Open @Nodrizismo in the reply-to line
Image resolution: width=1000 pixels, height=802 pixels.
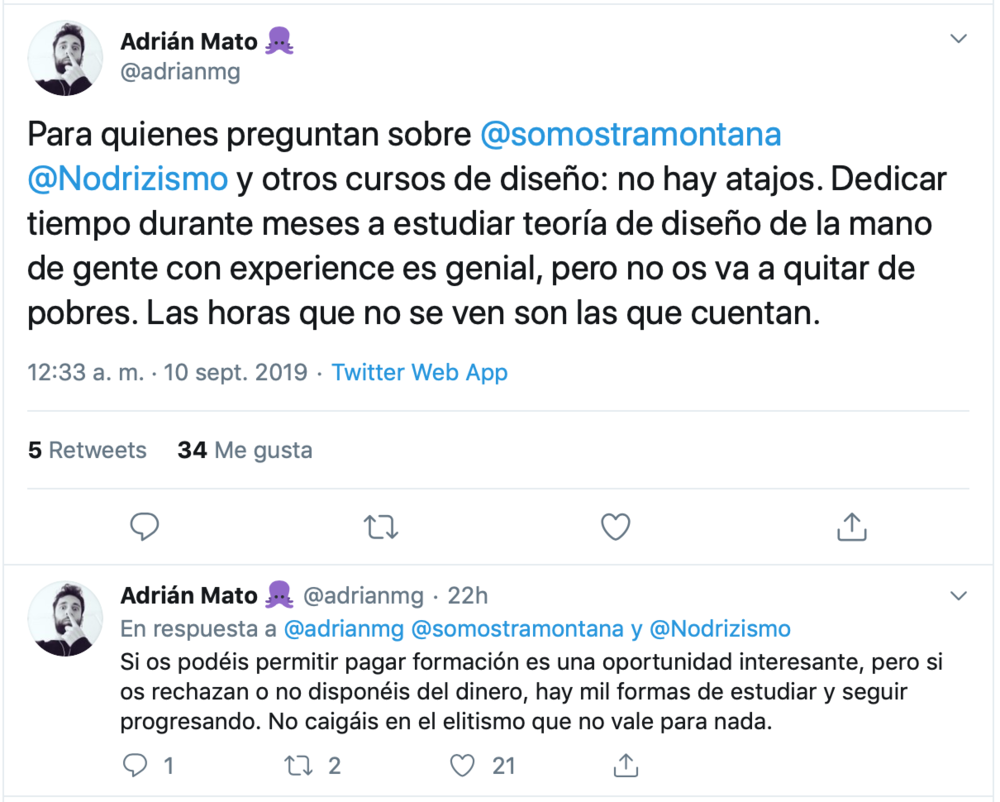(x=720, y=629)
